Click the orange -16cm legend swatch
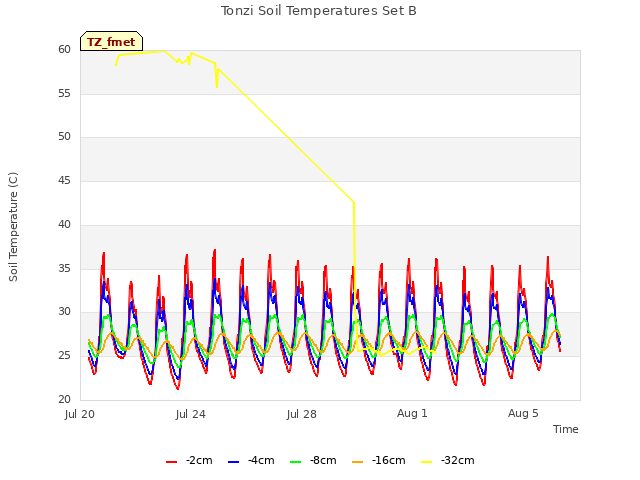640x480 pixels. tap(358, 462)
